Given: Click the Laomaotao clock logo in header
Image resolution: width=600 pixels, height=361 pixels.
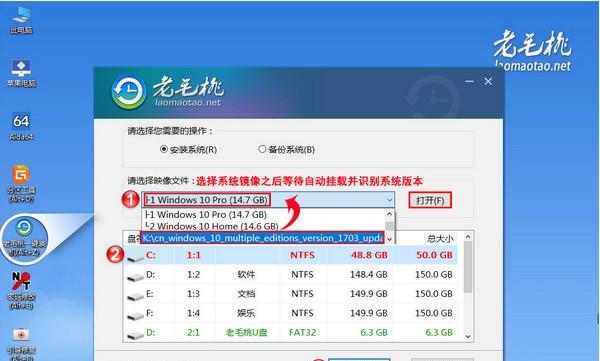Looking at the screenshot, I should [x=129, y=91].
